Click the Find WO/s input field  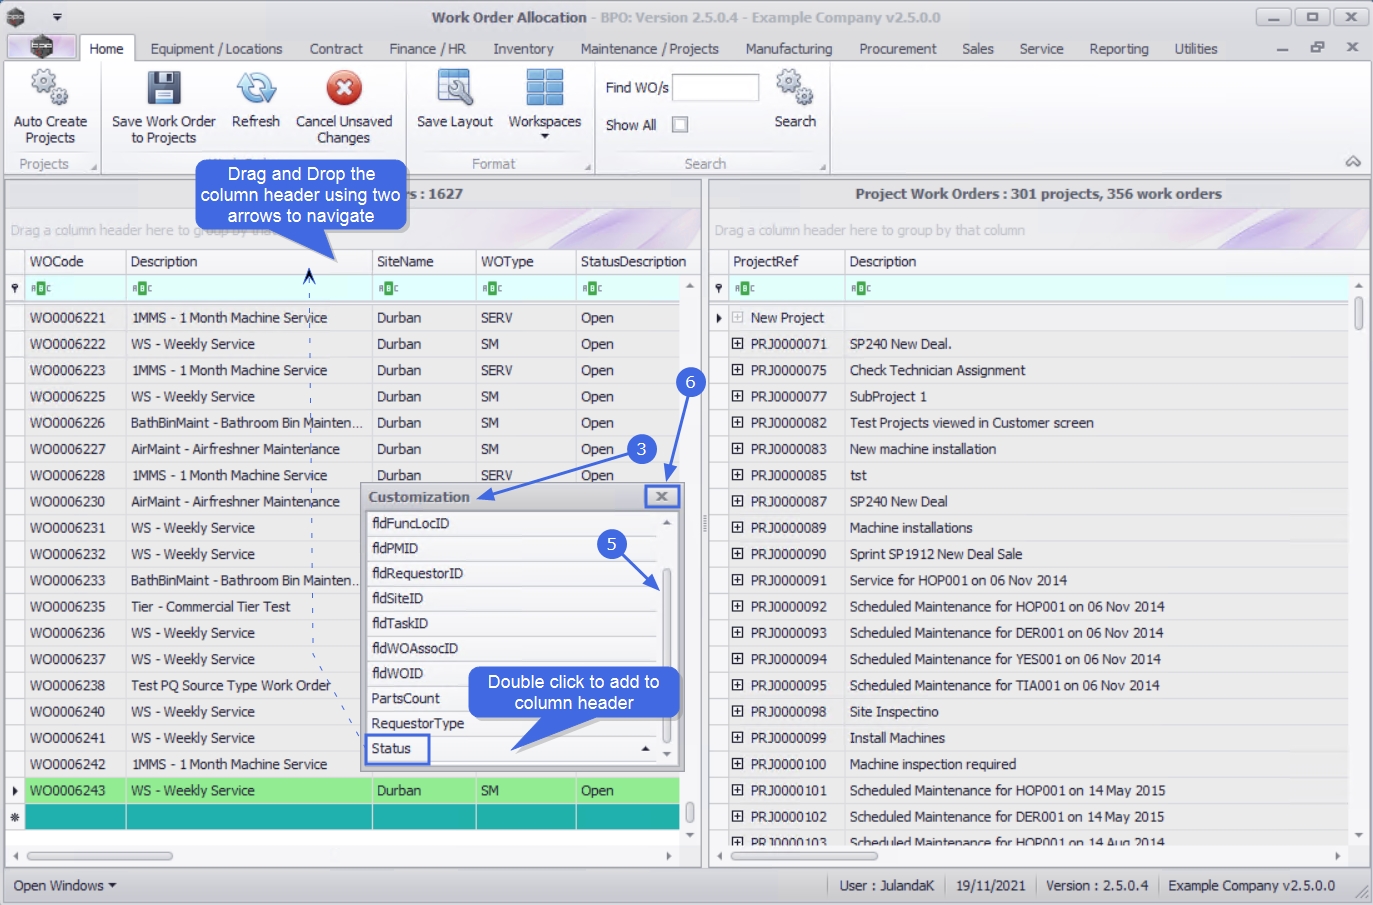pos(715,88)
